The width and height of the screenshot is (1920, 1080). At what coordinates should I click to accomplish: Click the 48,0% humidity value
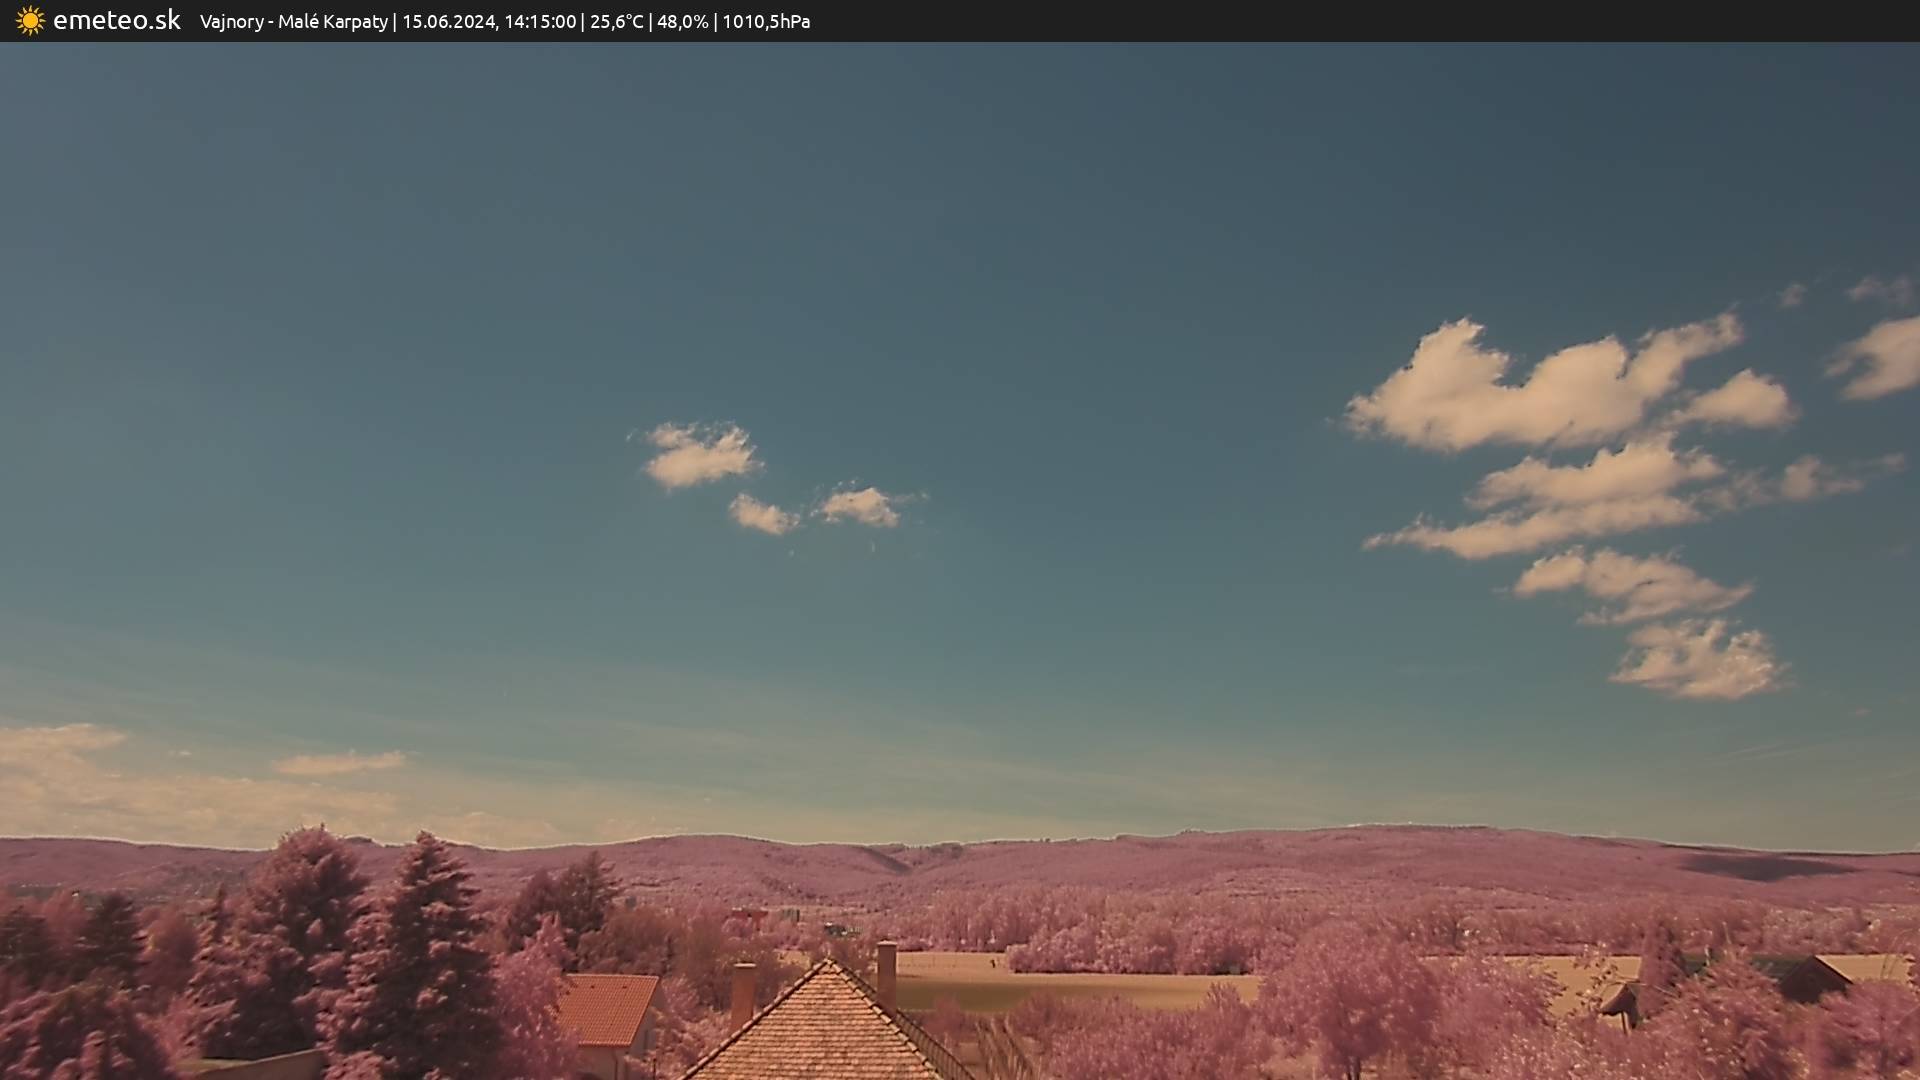tap(682, 22)
